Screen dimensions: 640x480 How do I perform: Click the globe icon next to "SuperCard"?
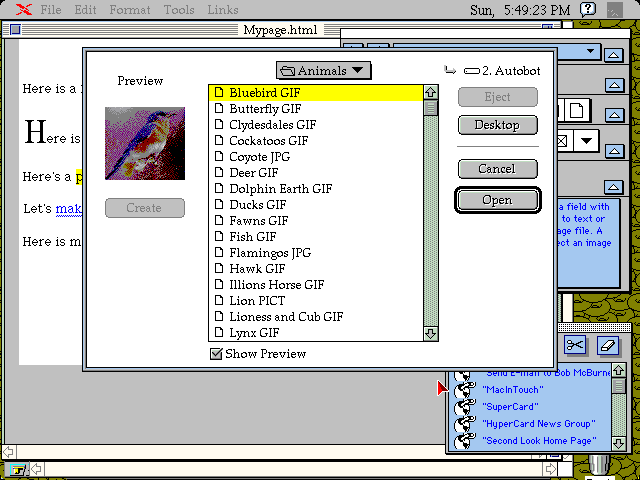click(x=464, y=407)
